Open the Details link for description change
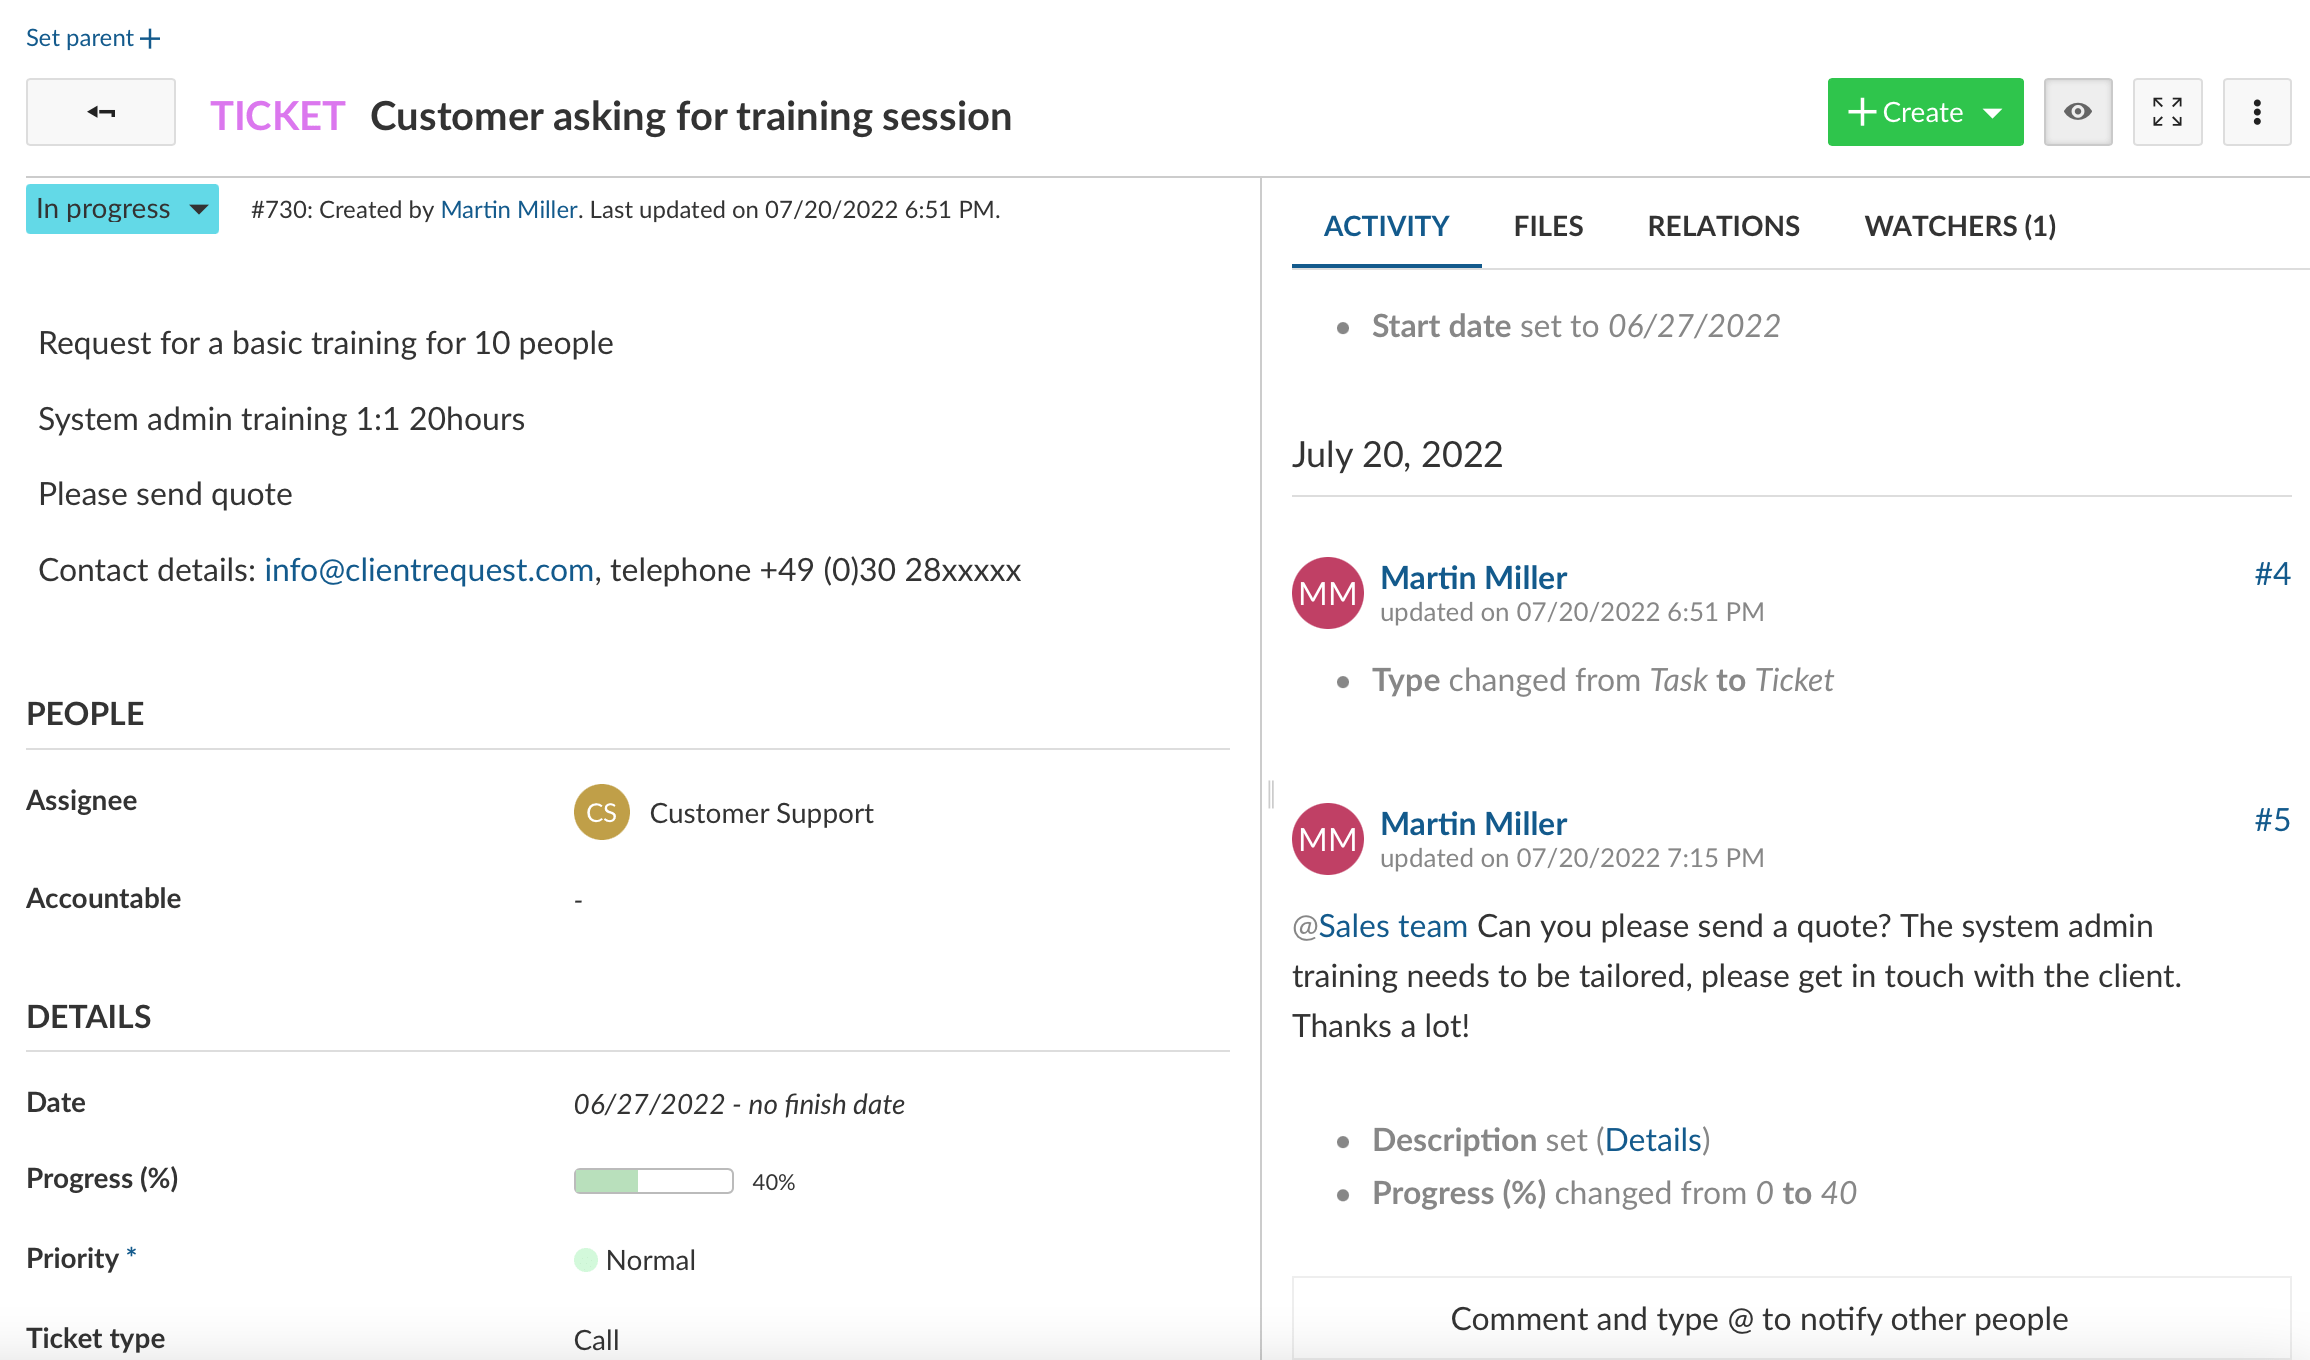2310x1360 pixels. pos(1653,1140)
